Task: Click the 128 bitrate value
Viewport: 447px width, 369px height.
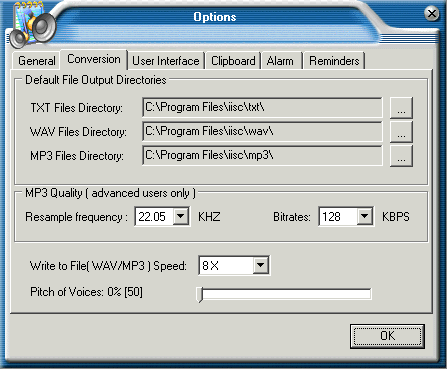Action: 331,217
